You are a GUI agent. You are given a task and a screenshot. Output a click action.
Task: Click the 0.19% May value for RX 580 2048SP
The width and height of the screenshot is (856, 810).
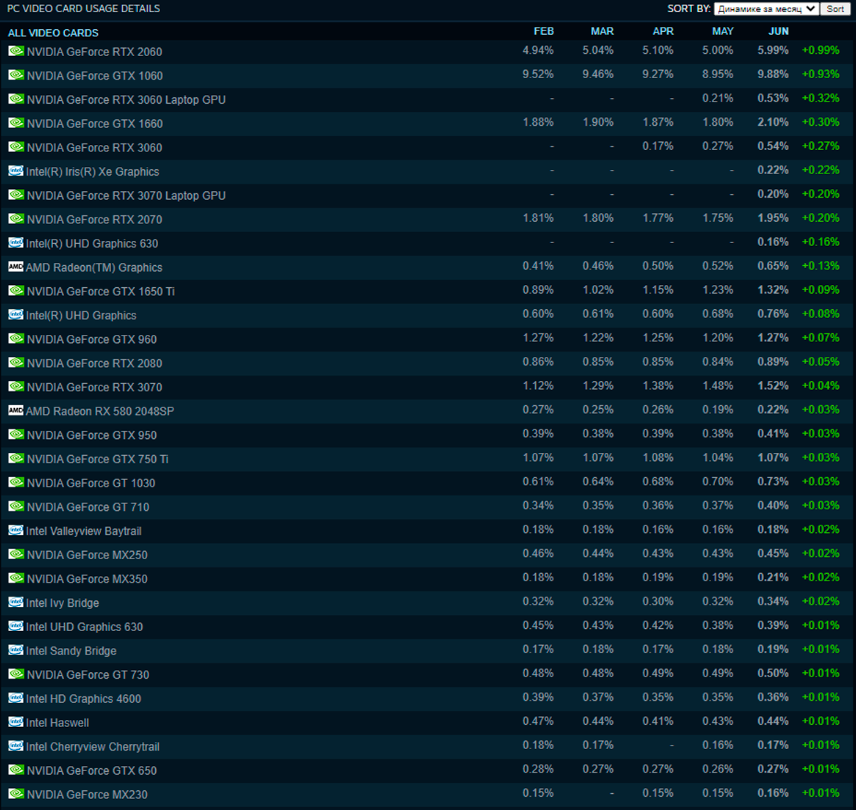[x=717, y=410]
